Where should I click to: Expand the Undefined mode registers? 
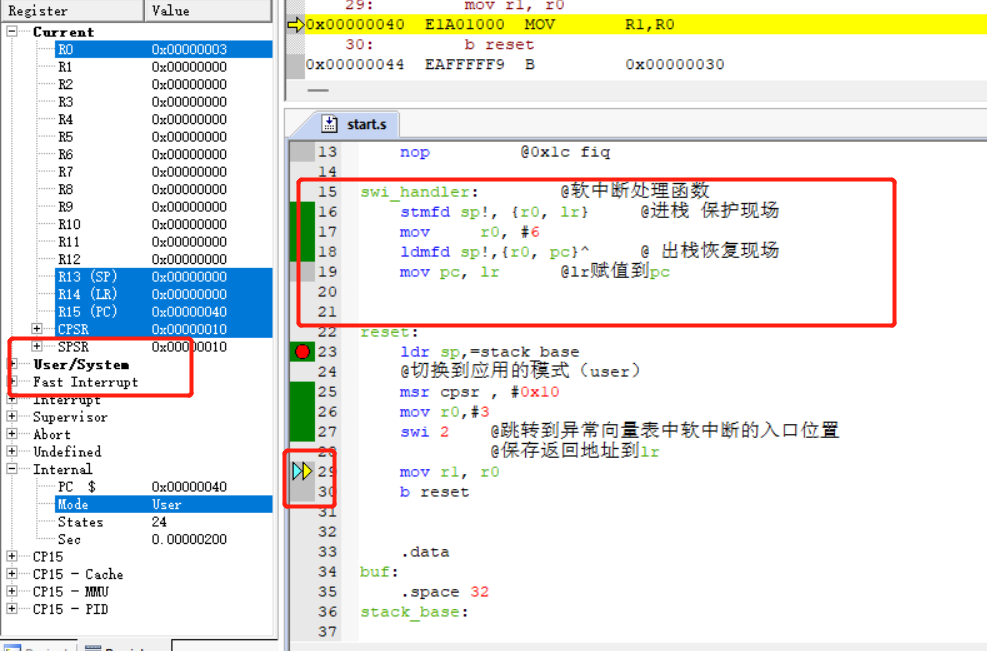click(x=12, y=452)
